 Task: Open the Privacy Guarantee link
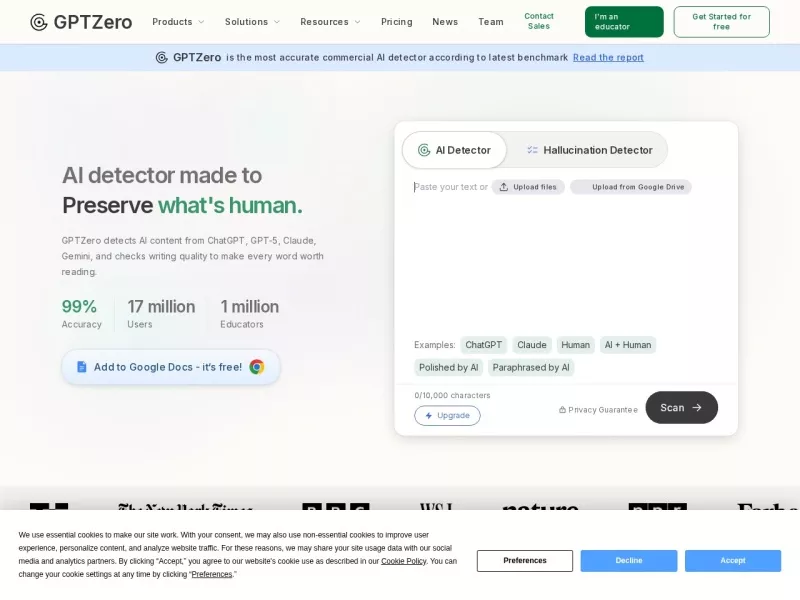(x=598, y=410)
